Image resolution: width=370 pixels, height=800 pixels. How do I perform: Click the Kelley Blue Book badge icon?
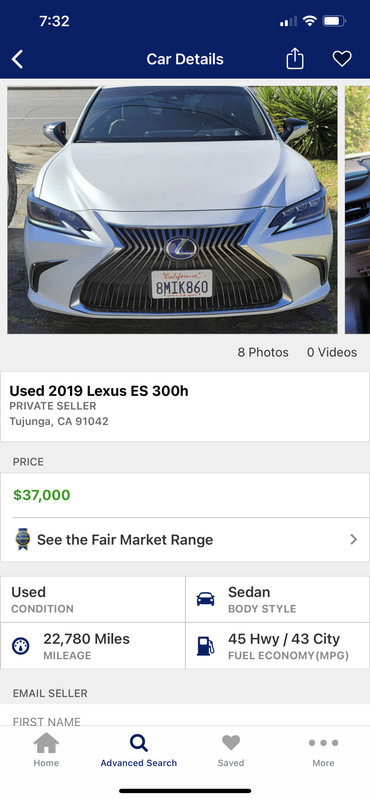22,539
